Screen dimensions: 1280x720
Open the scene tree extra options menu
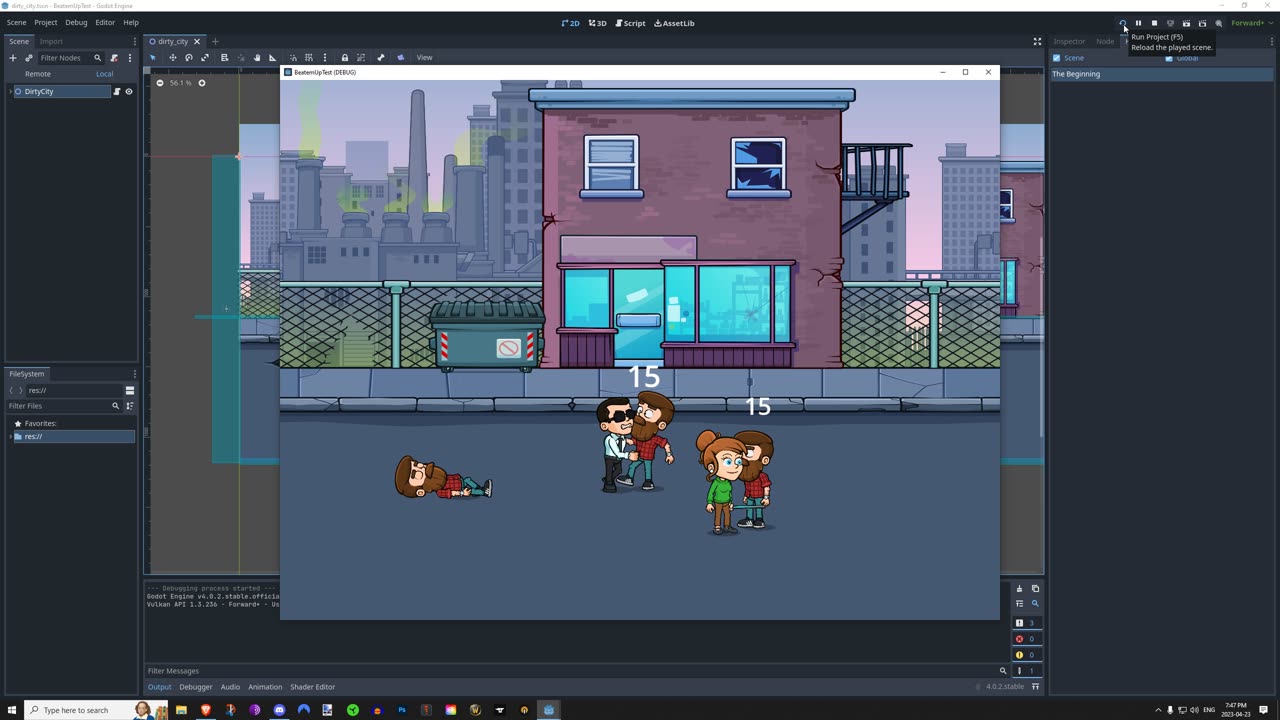[129, 58]
